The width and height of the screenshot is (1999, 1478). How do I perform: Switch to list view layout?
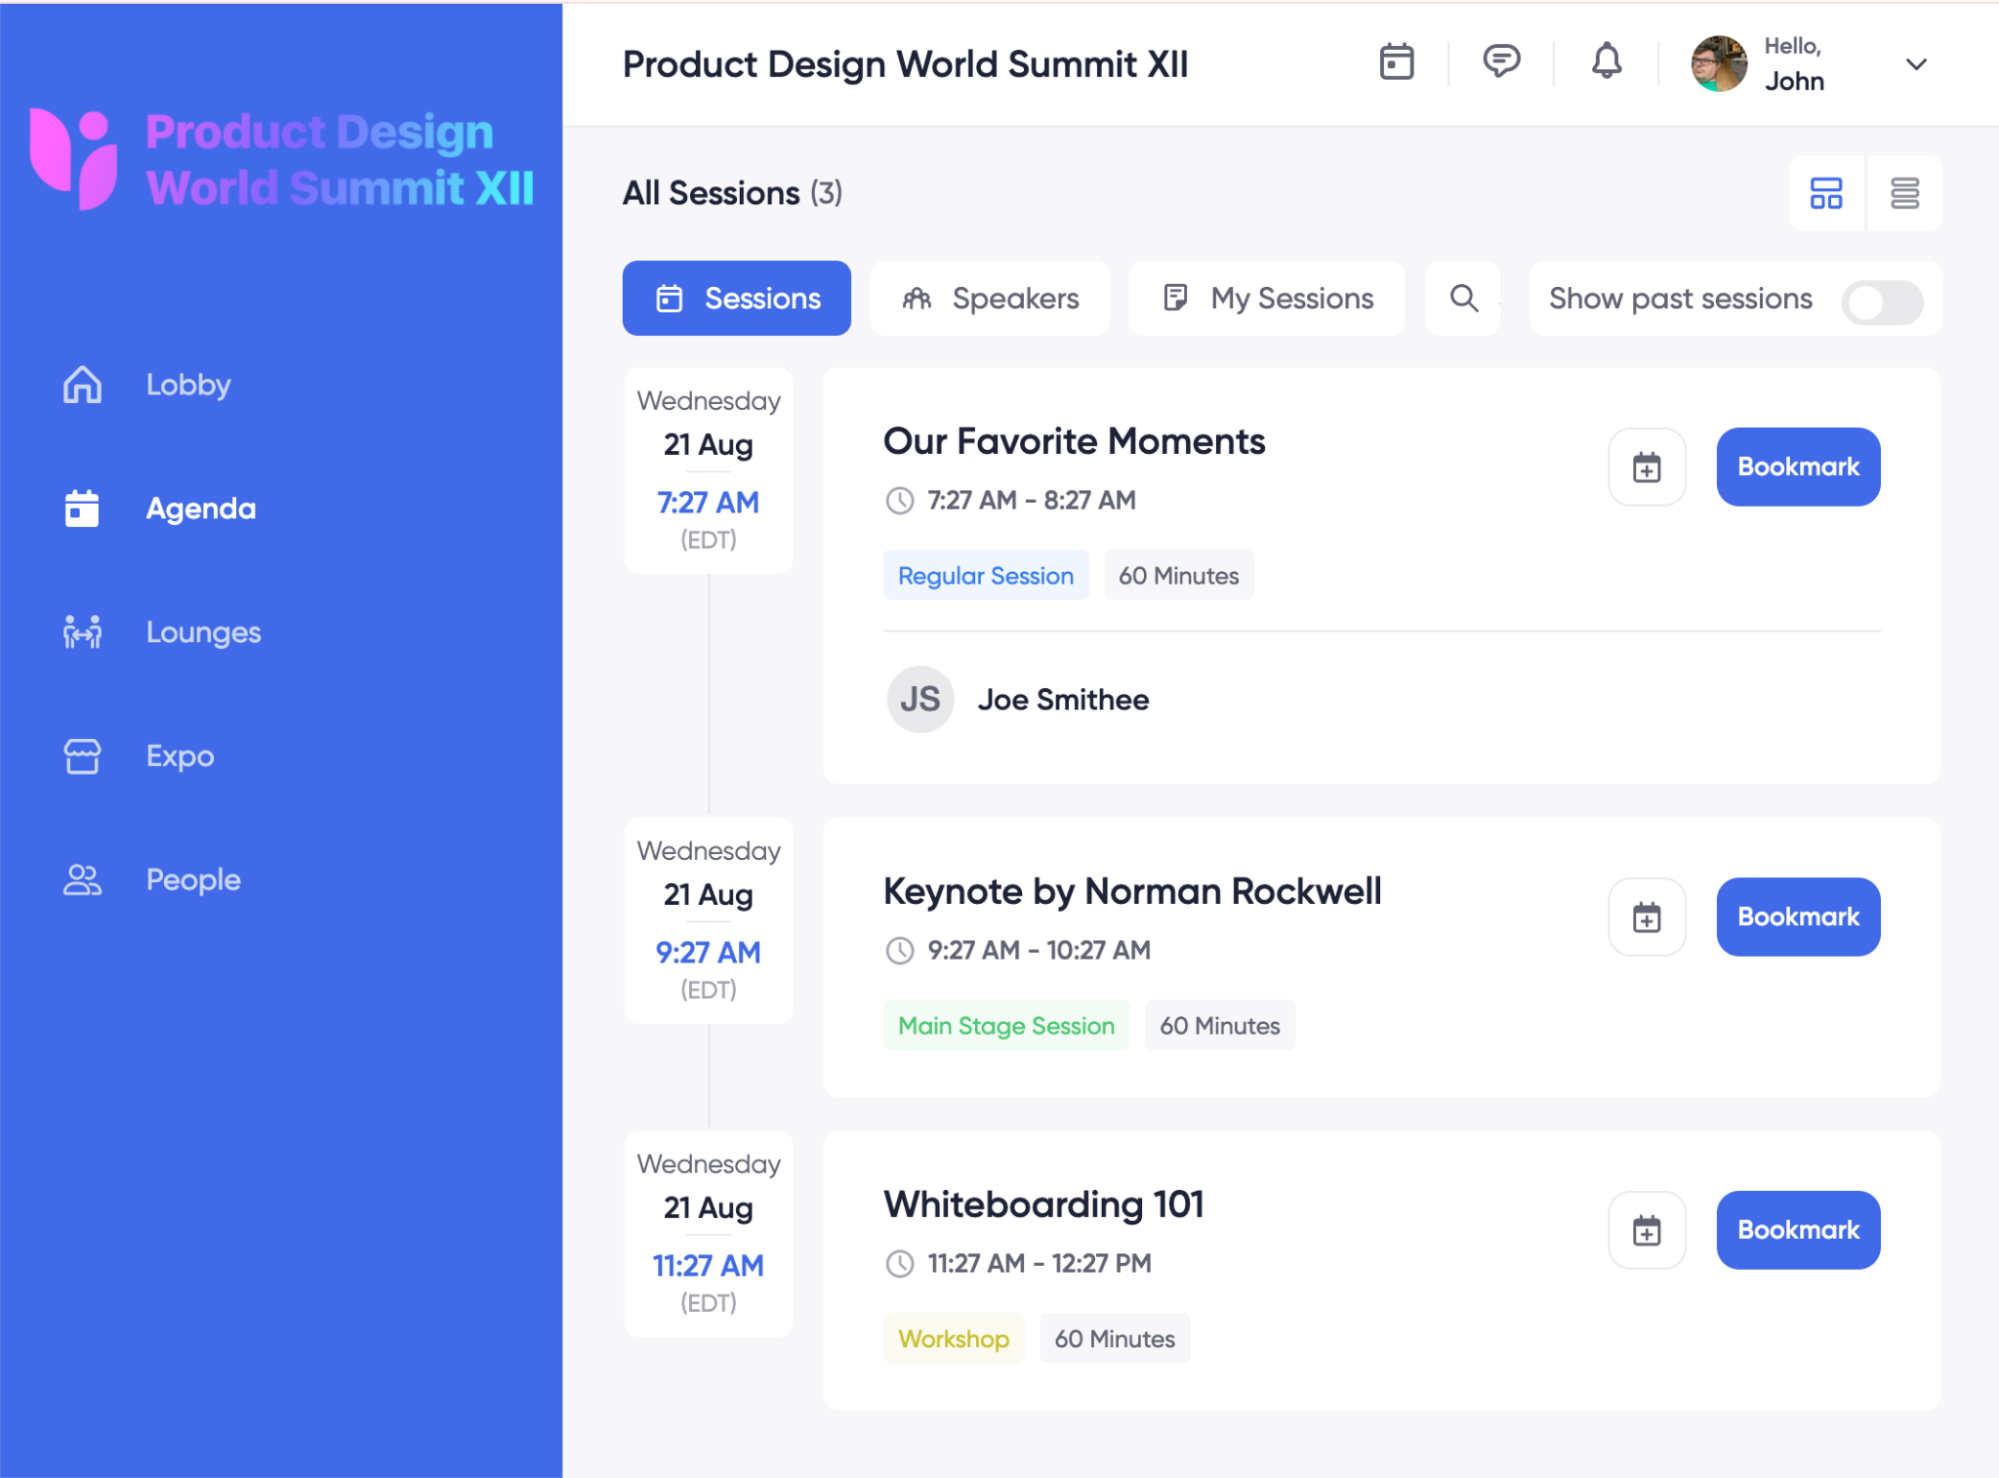[1904, 193]
